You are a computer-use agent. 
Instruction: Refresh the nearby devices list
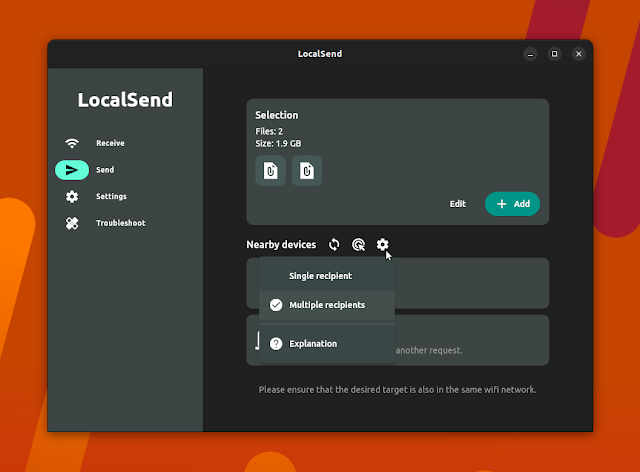coord(334,245)
